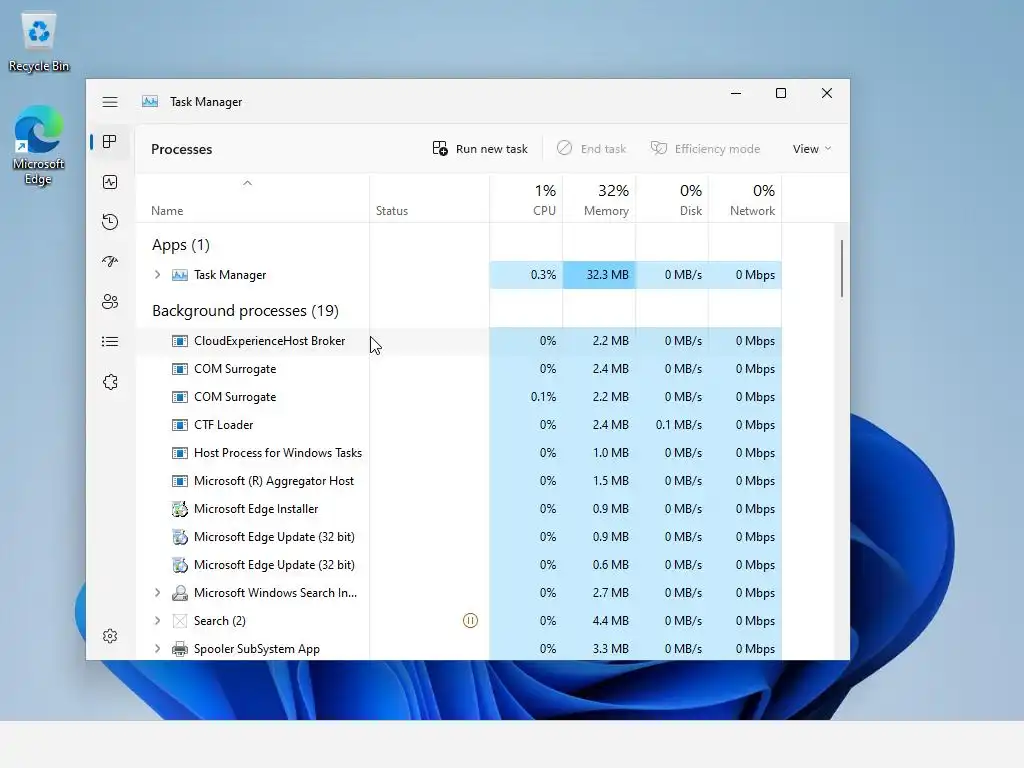Click the Task Manager app row icon

(180, 275)
